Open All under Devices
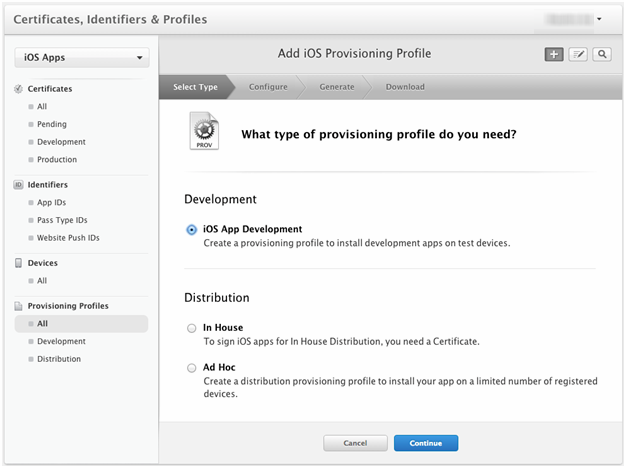The width and height of the screenshot is (624, 466). click(x=42, y=281)
